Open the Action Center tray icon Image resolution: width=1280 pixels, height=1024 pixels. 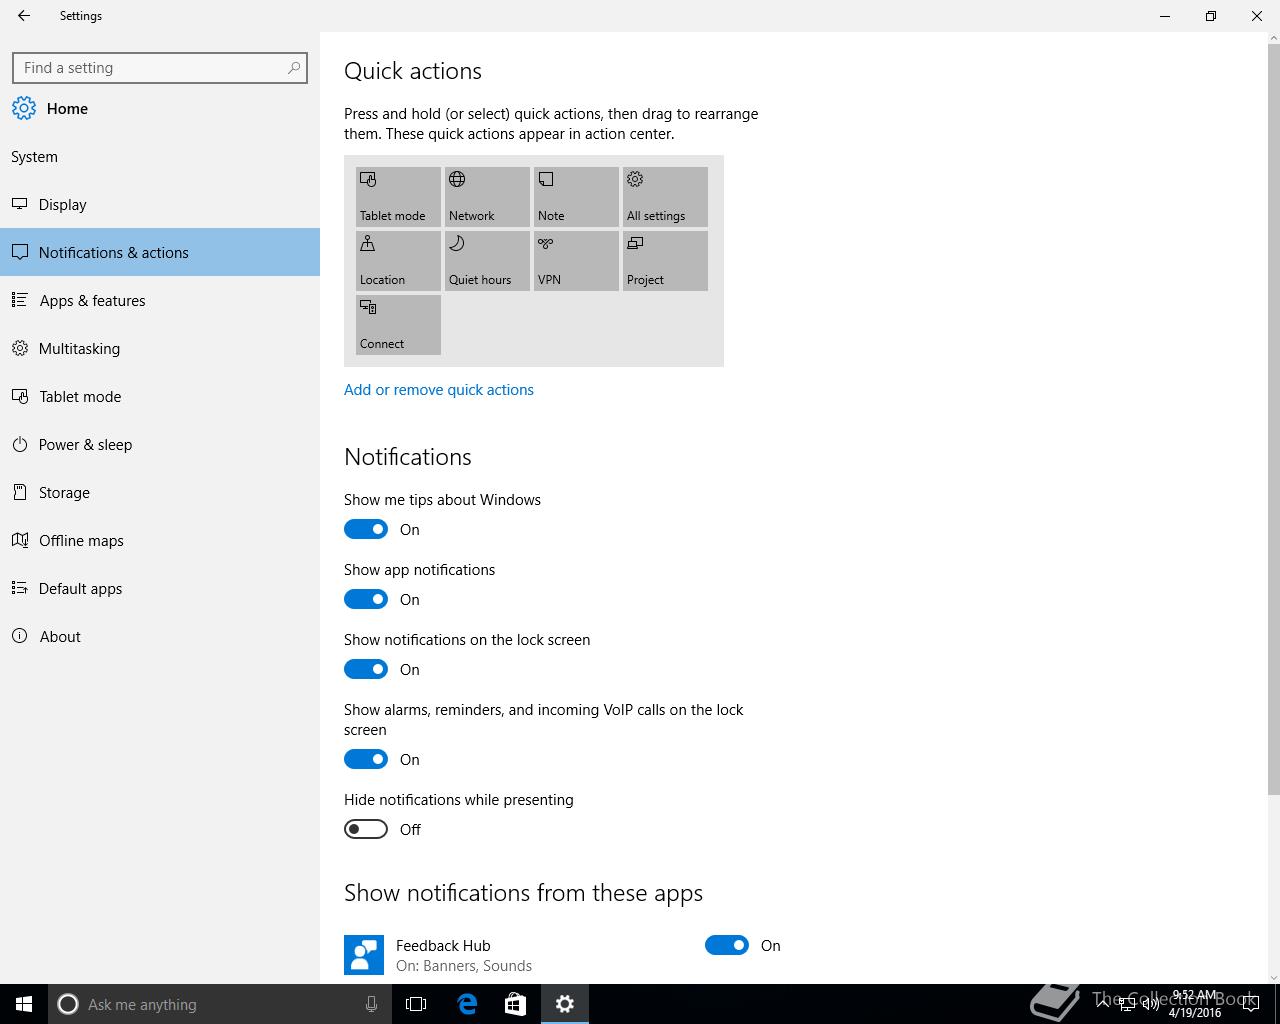(x=1250, y=1004)
